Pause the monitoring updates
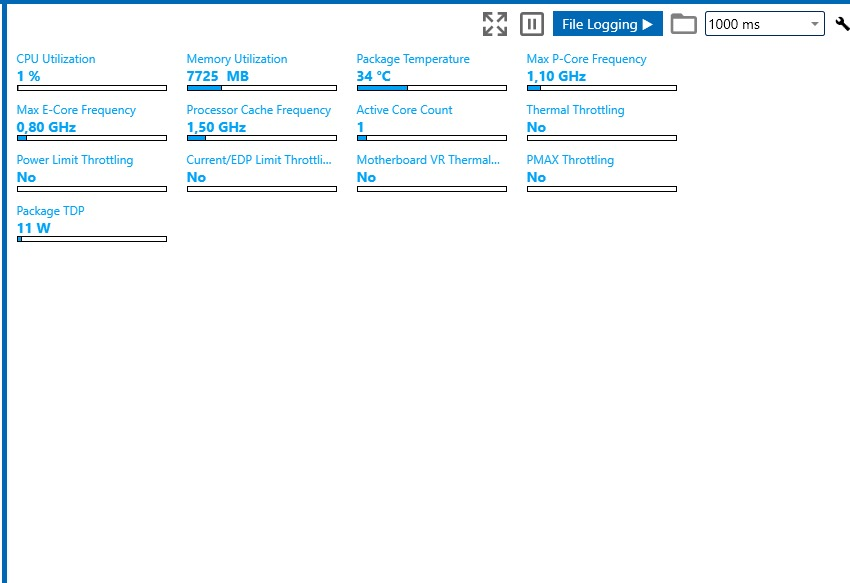Image resolution: width=850 pixels, height=583 pixels. pyautogui.click(x=532, y=24)
